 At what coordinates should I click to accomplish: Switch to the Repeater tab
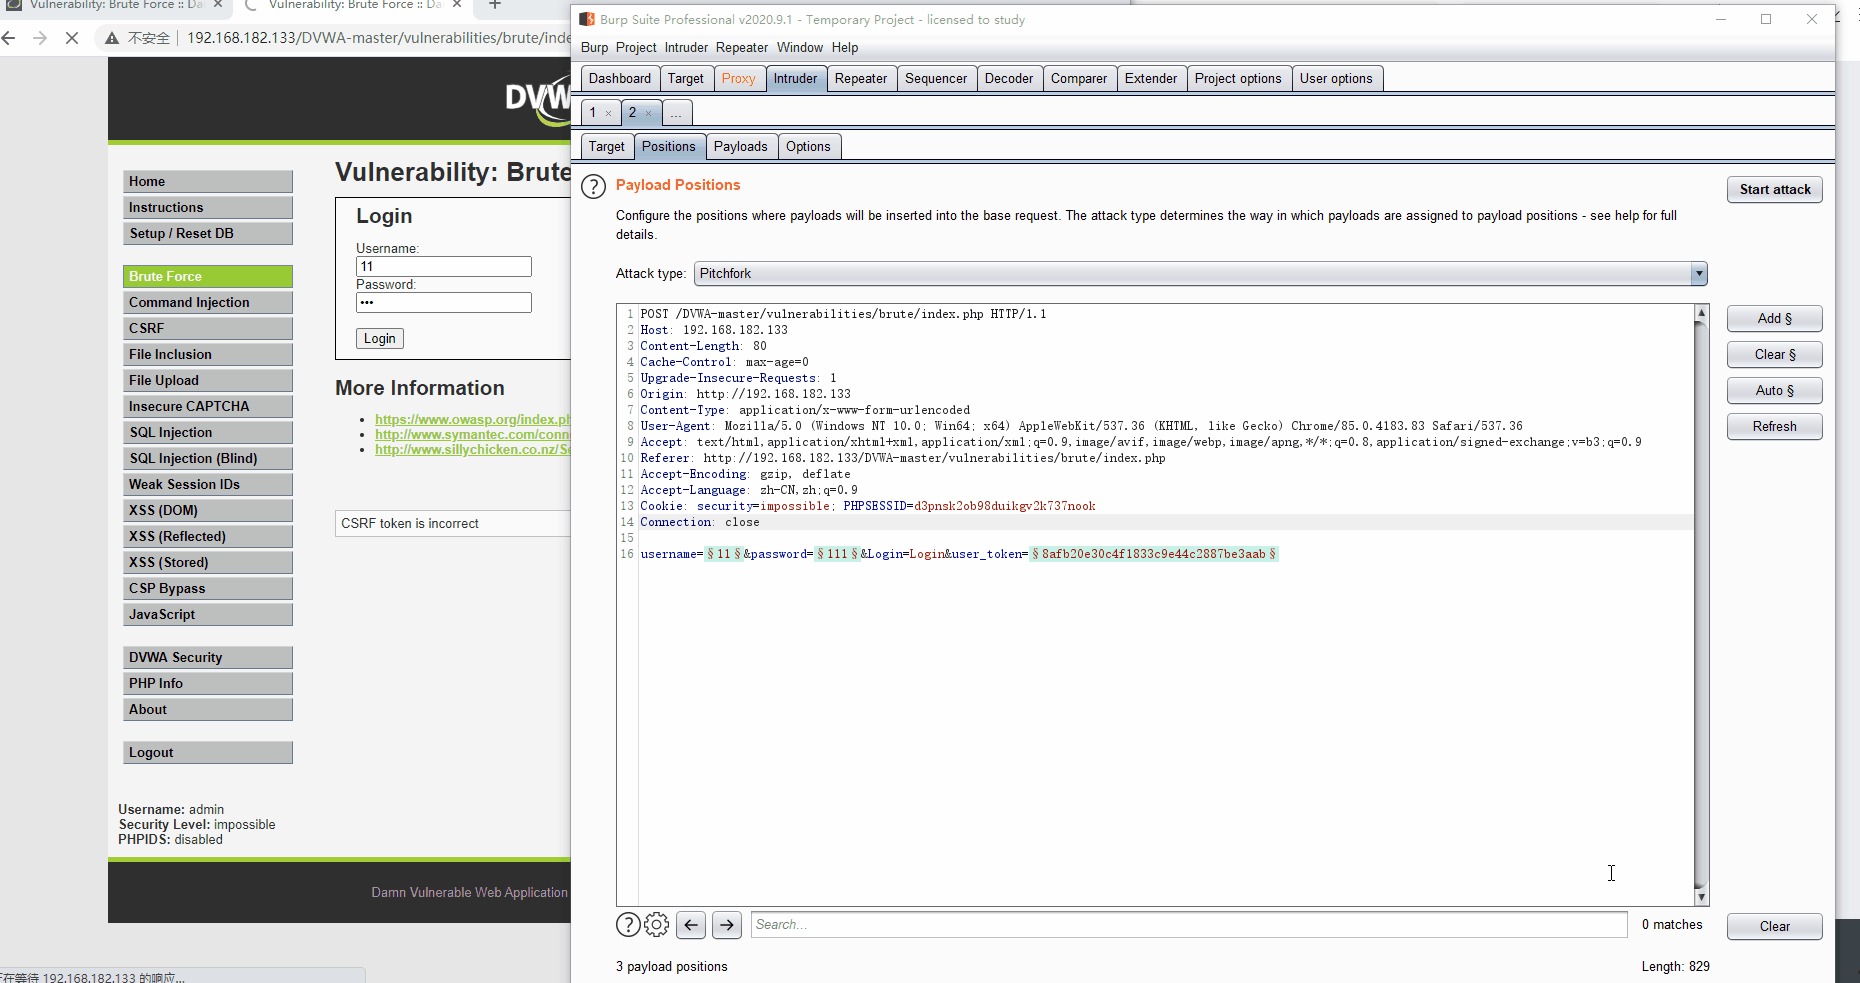[861, 79]
